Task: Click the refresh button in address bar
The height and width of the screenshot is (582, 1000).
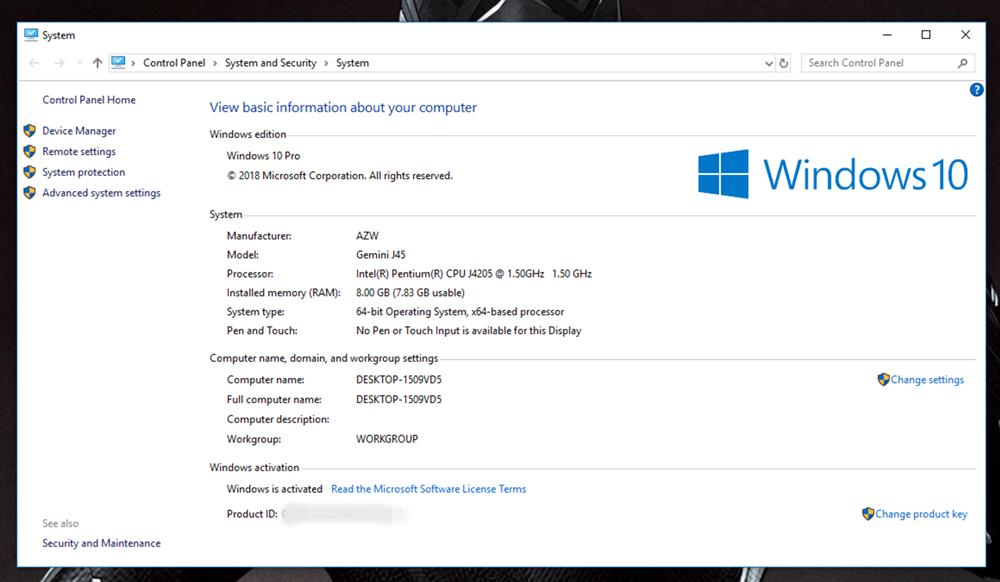Action: pyautogui.click(x=784, y=63)
